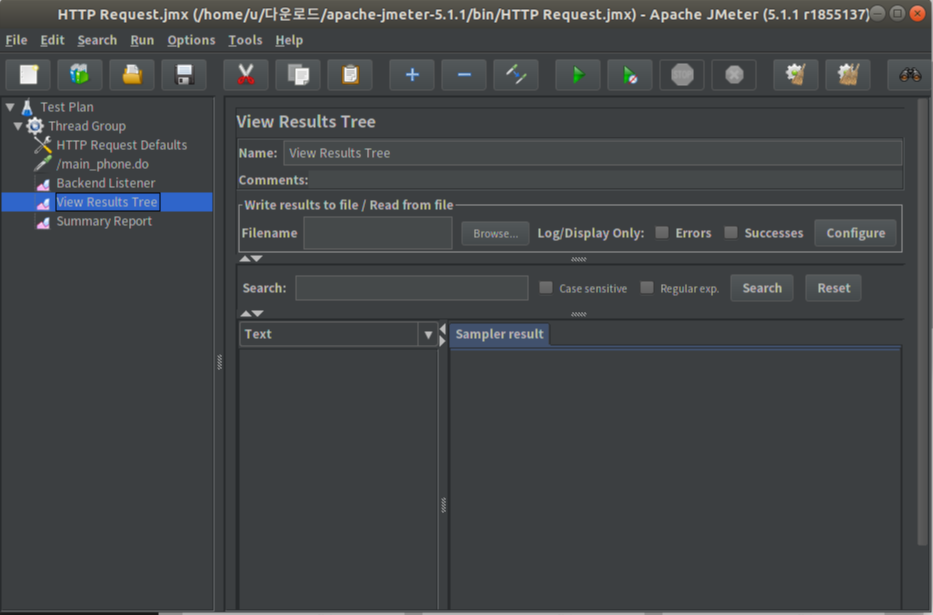Click the /main_phone.do sampler pipette icon
The image size is (933, 615).
tap(43, 164)
